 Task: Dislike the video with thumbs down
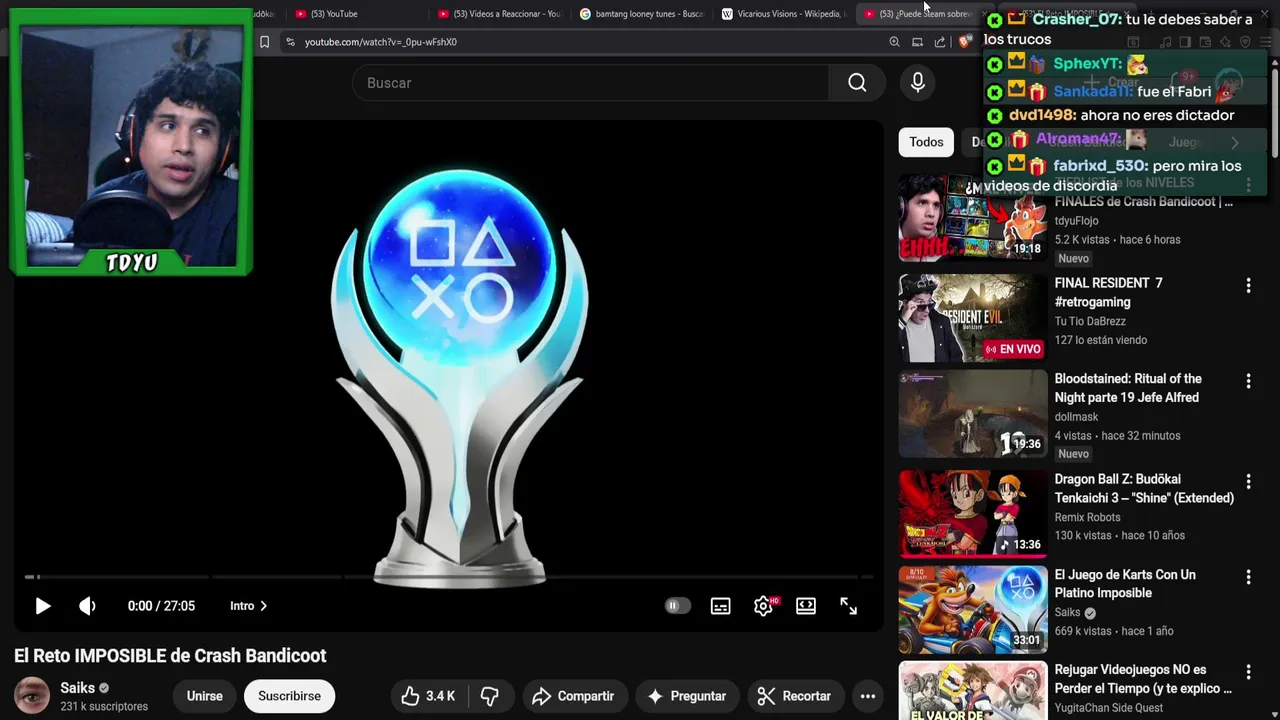(x=489, y=696)
